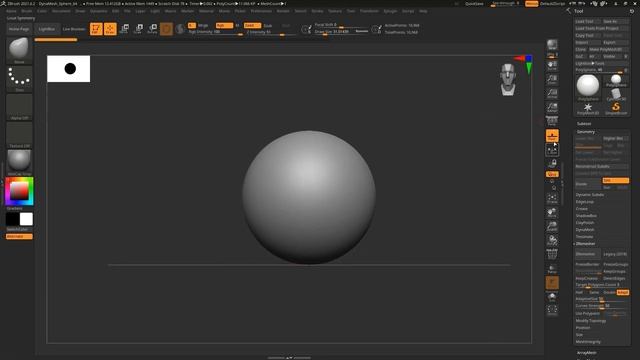Click the LightBox button
The image size is (640, 360).
pos(47,29)
